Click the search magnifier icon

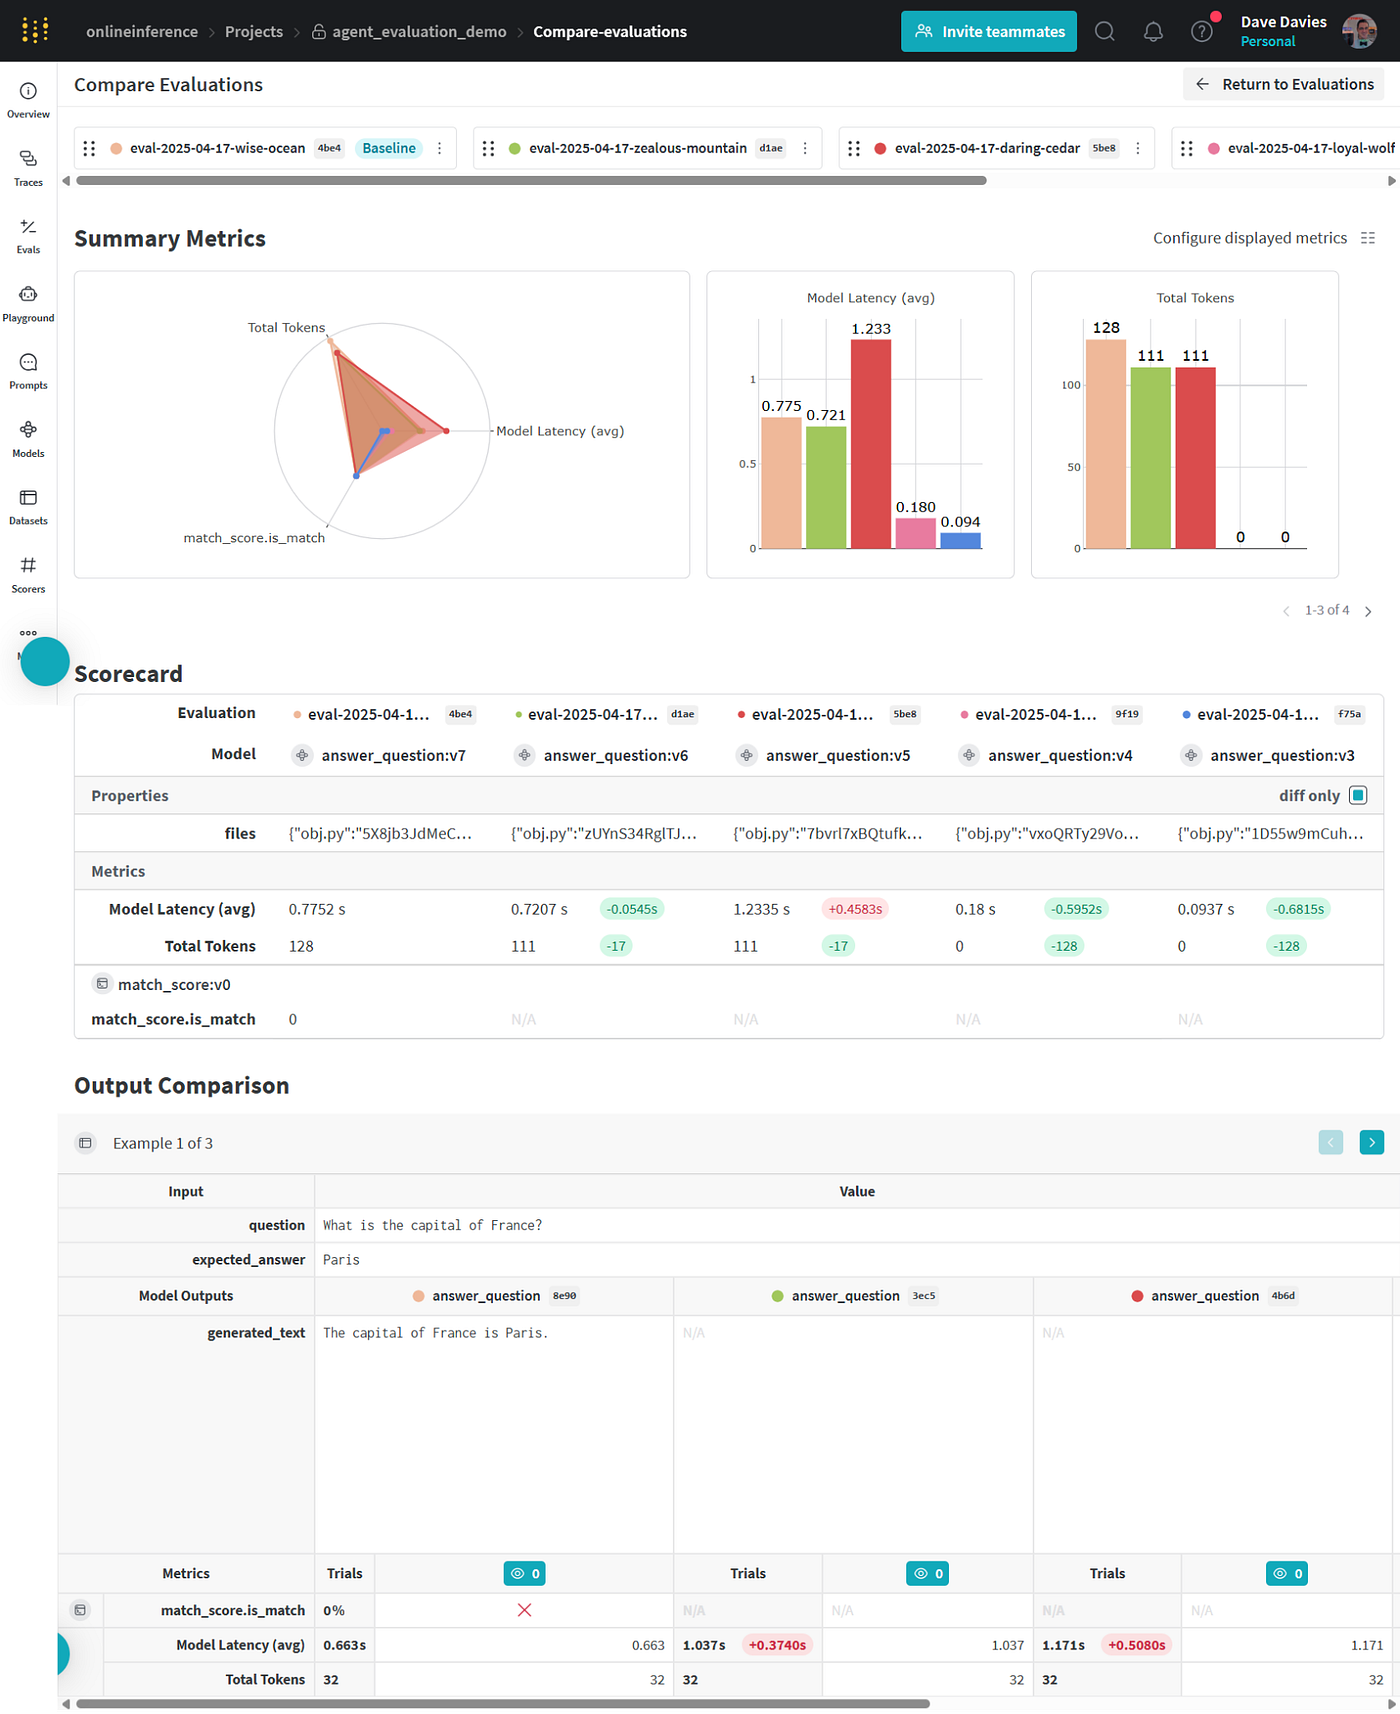(x=1104, y=31)
